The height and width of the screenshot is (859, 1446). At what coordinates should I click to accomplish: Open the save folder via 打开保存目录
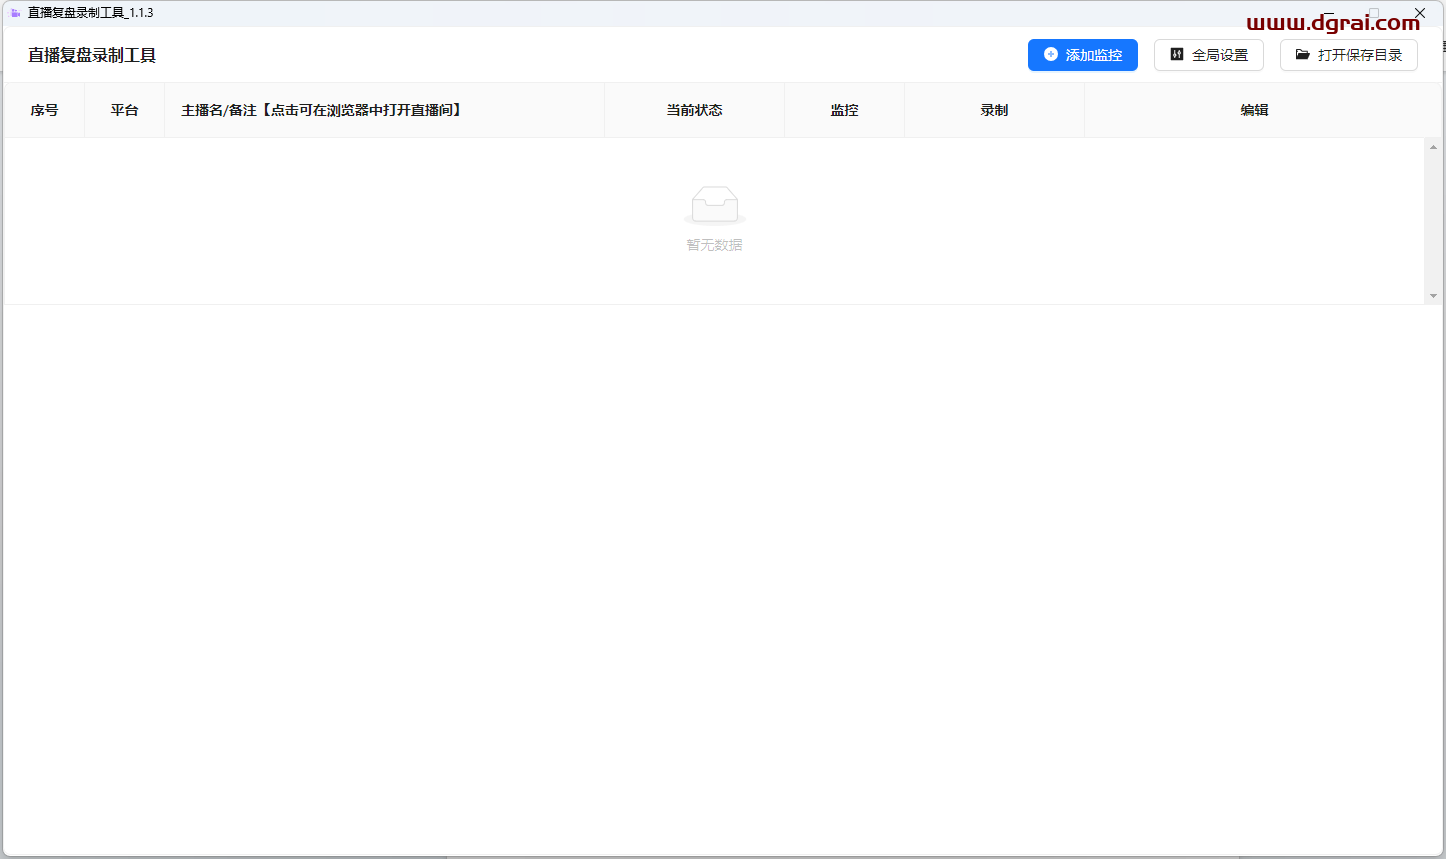1348,55
